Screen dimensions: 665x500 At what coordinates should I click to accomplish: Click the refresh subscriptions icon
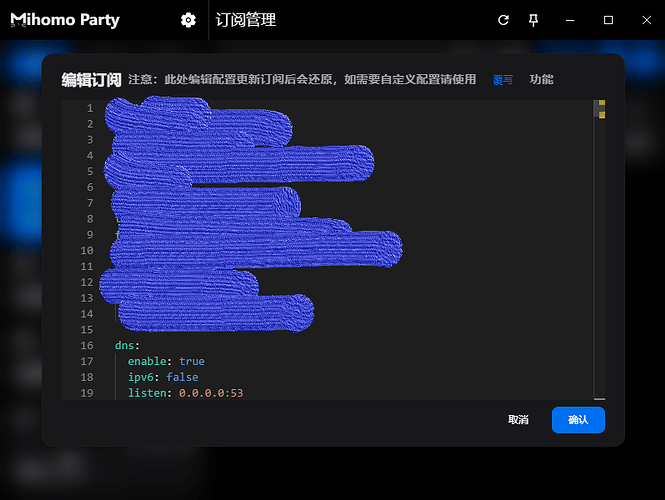[x=503, y=20]
